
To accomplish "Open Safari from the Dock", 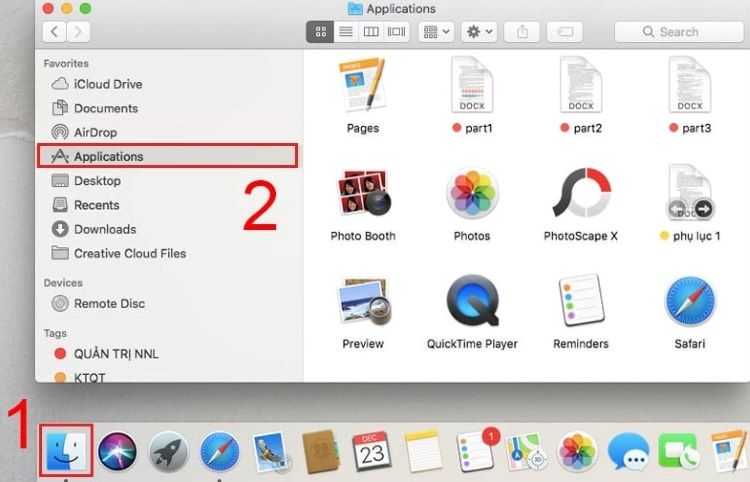I will tap(219, 451).
